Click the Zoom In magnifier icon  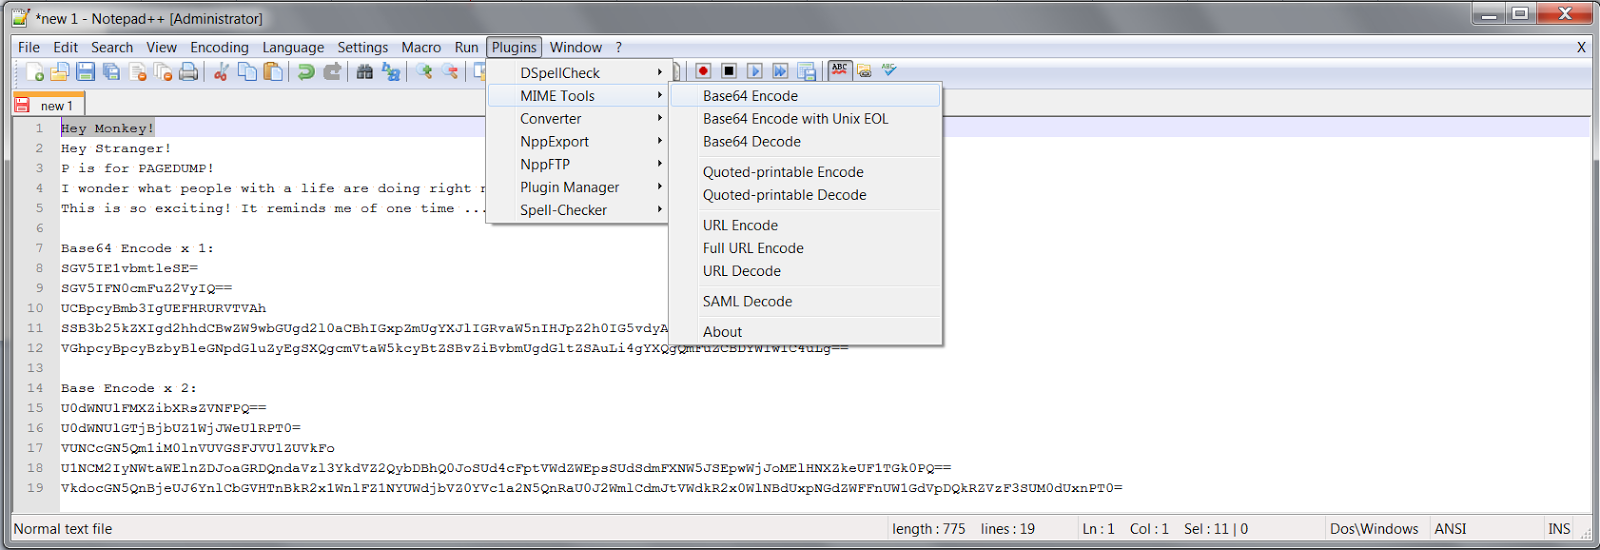pos(425,72)
